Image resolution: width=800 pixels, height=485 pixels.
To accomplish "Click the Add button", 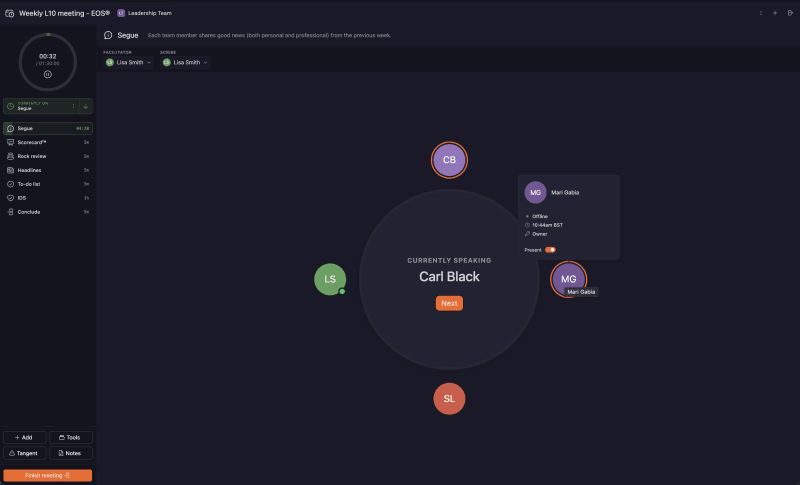I will tap(24, 437).
